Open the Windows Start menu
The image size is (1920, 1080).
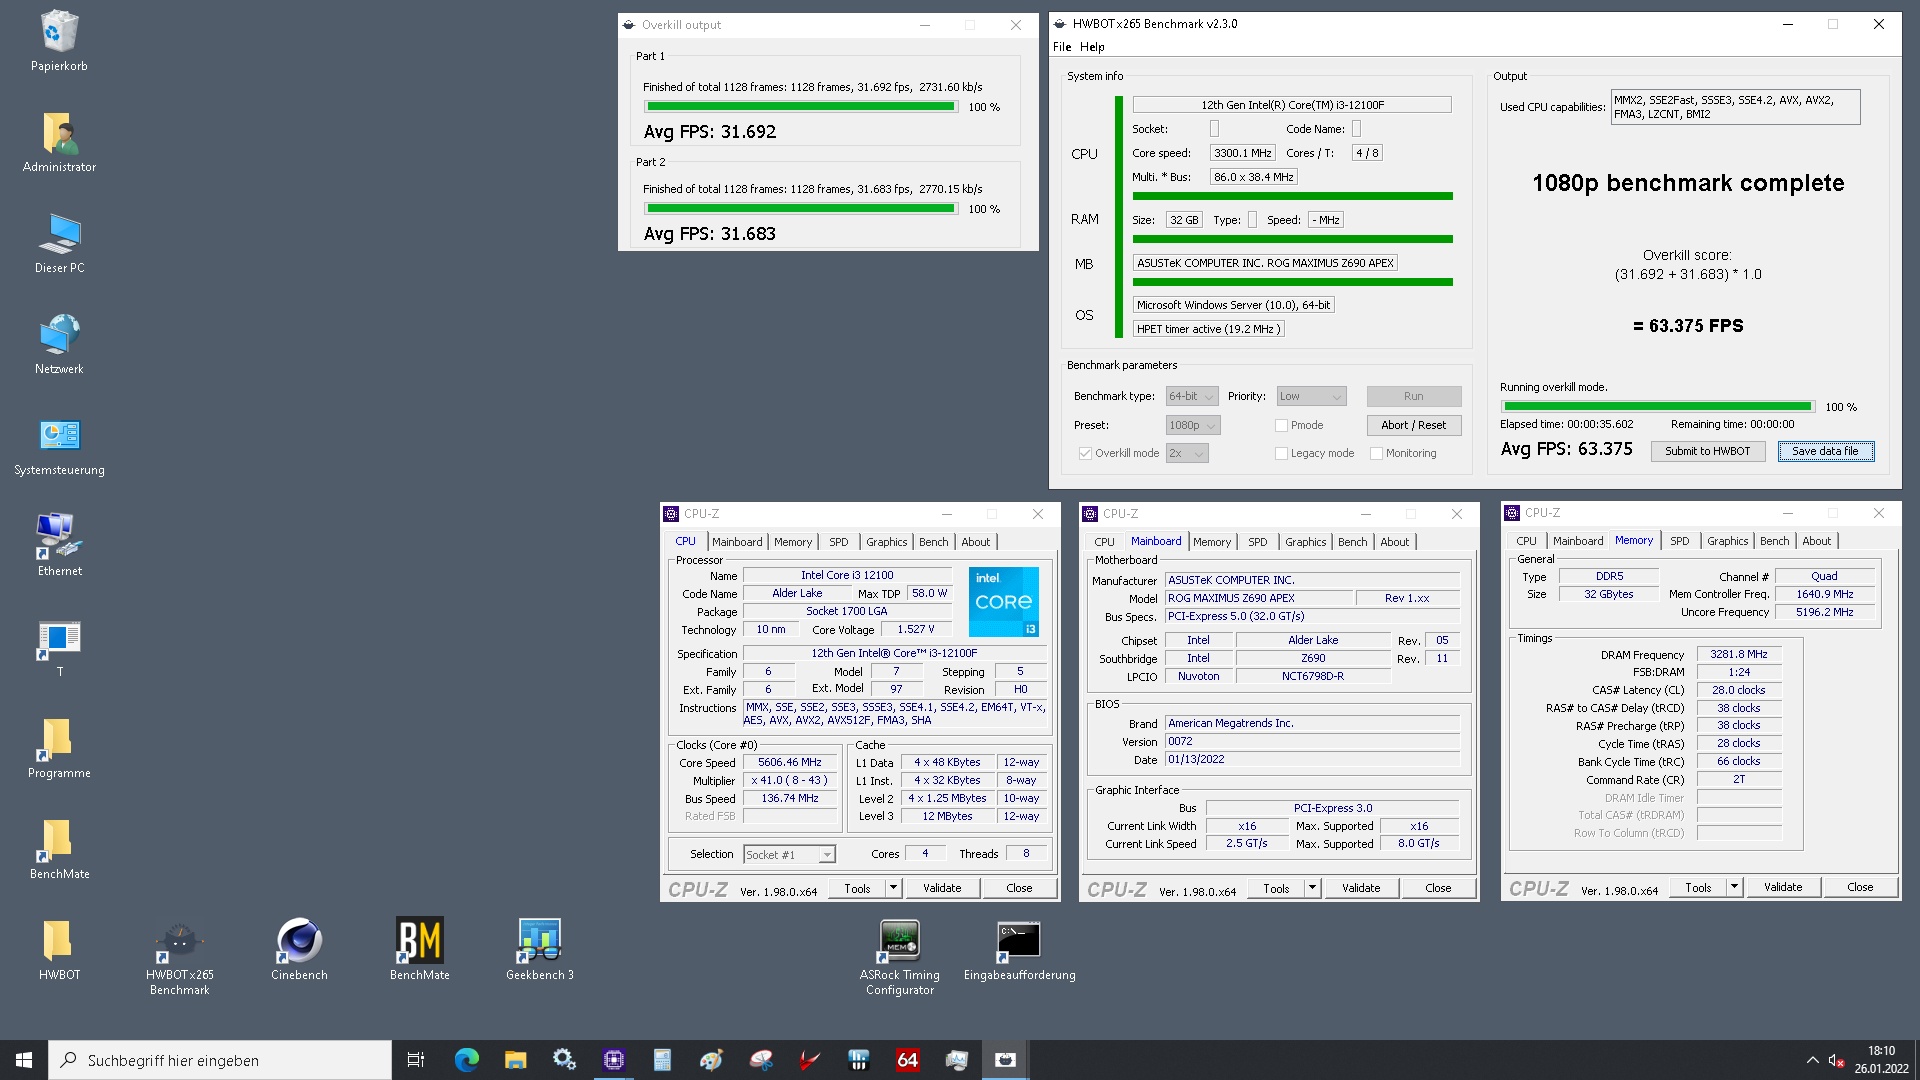(24, 1060)
